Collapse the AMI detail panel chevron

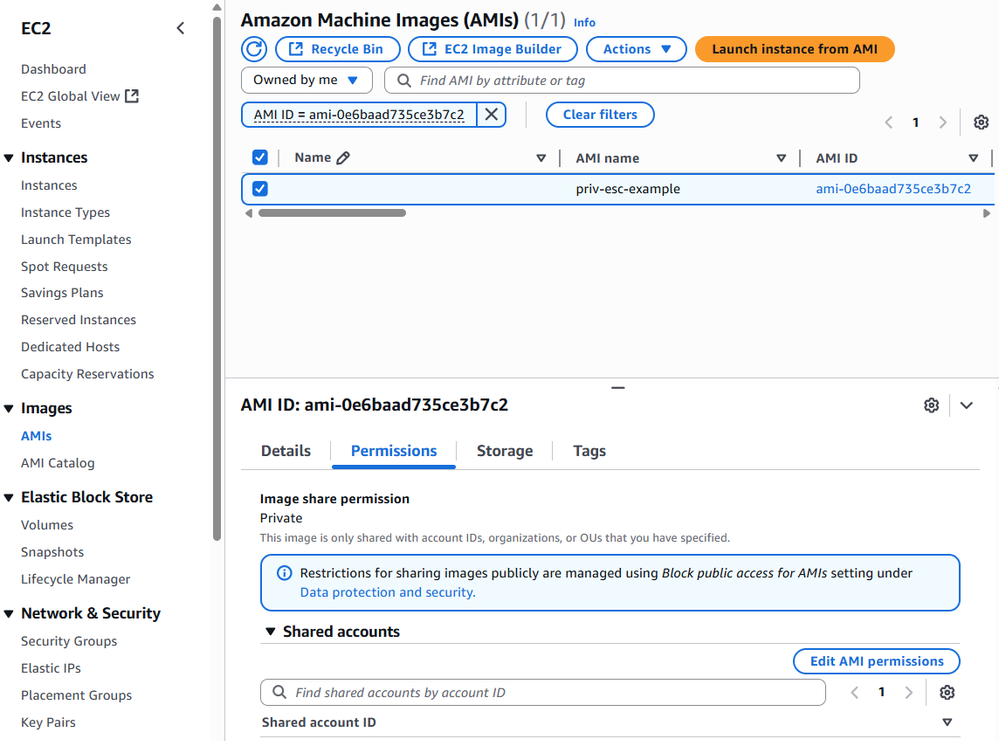coord(967,405)
